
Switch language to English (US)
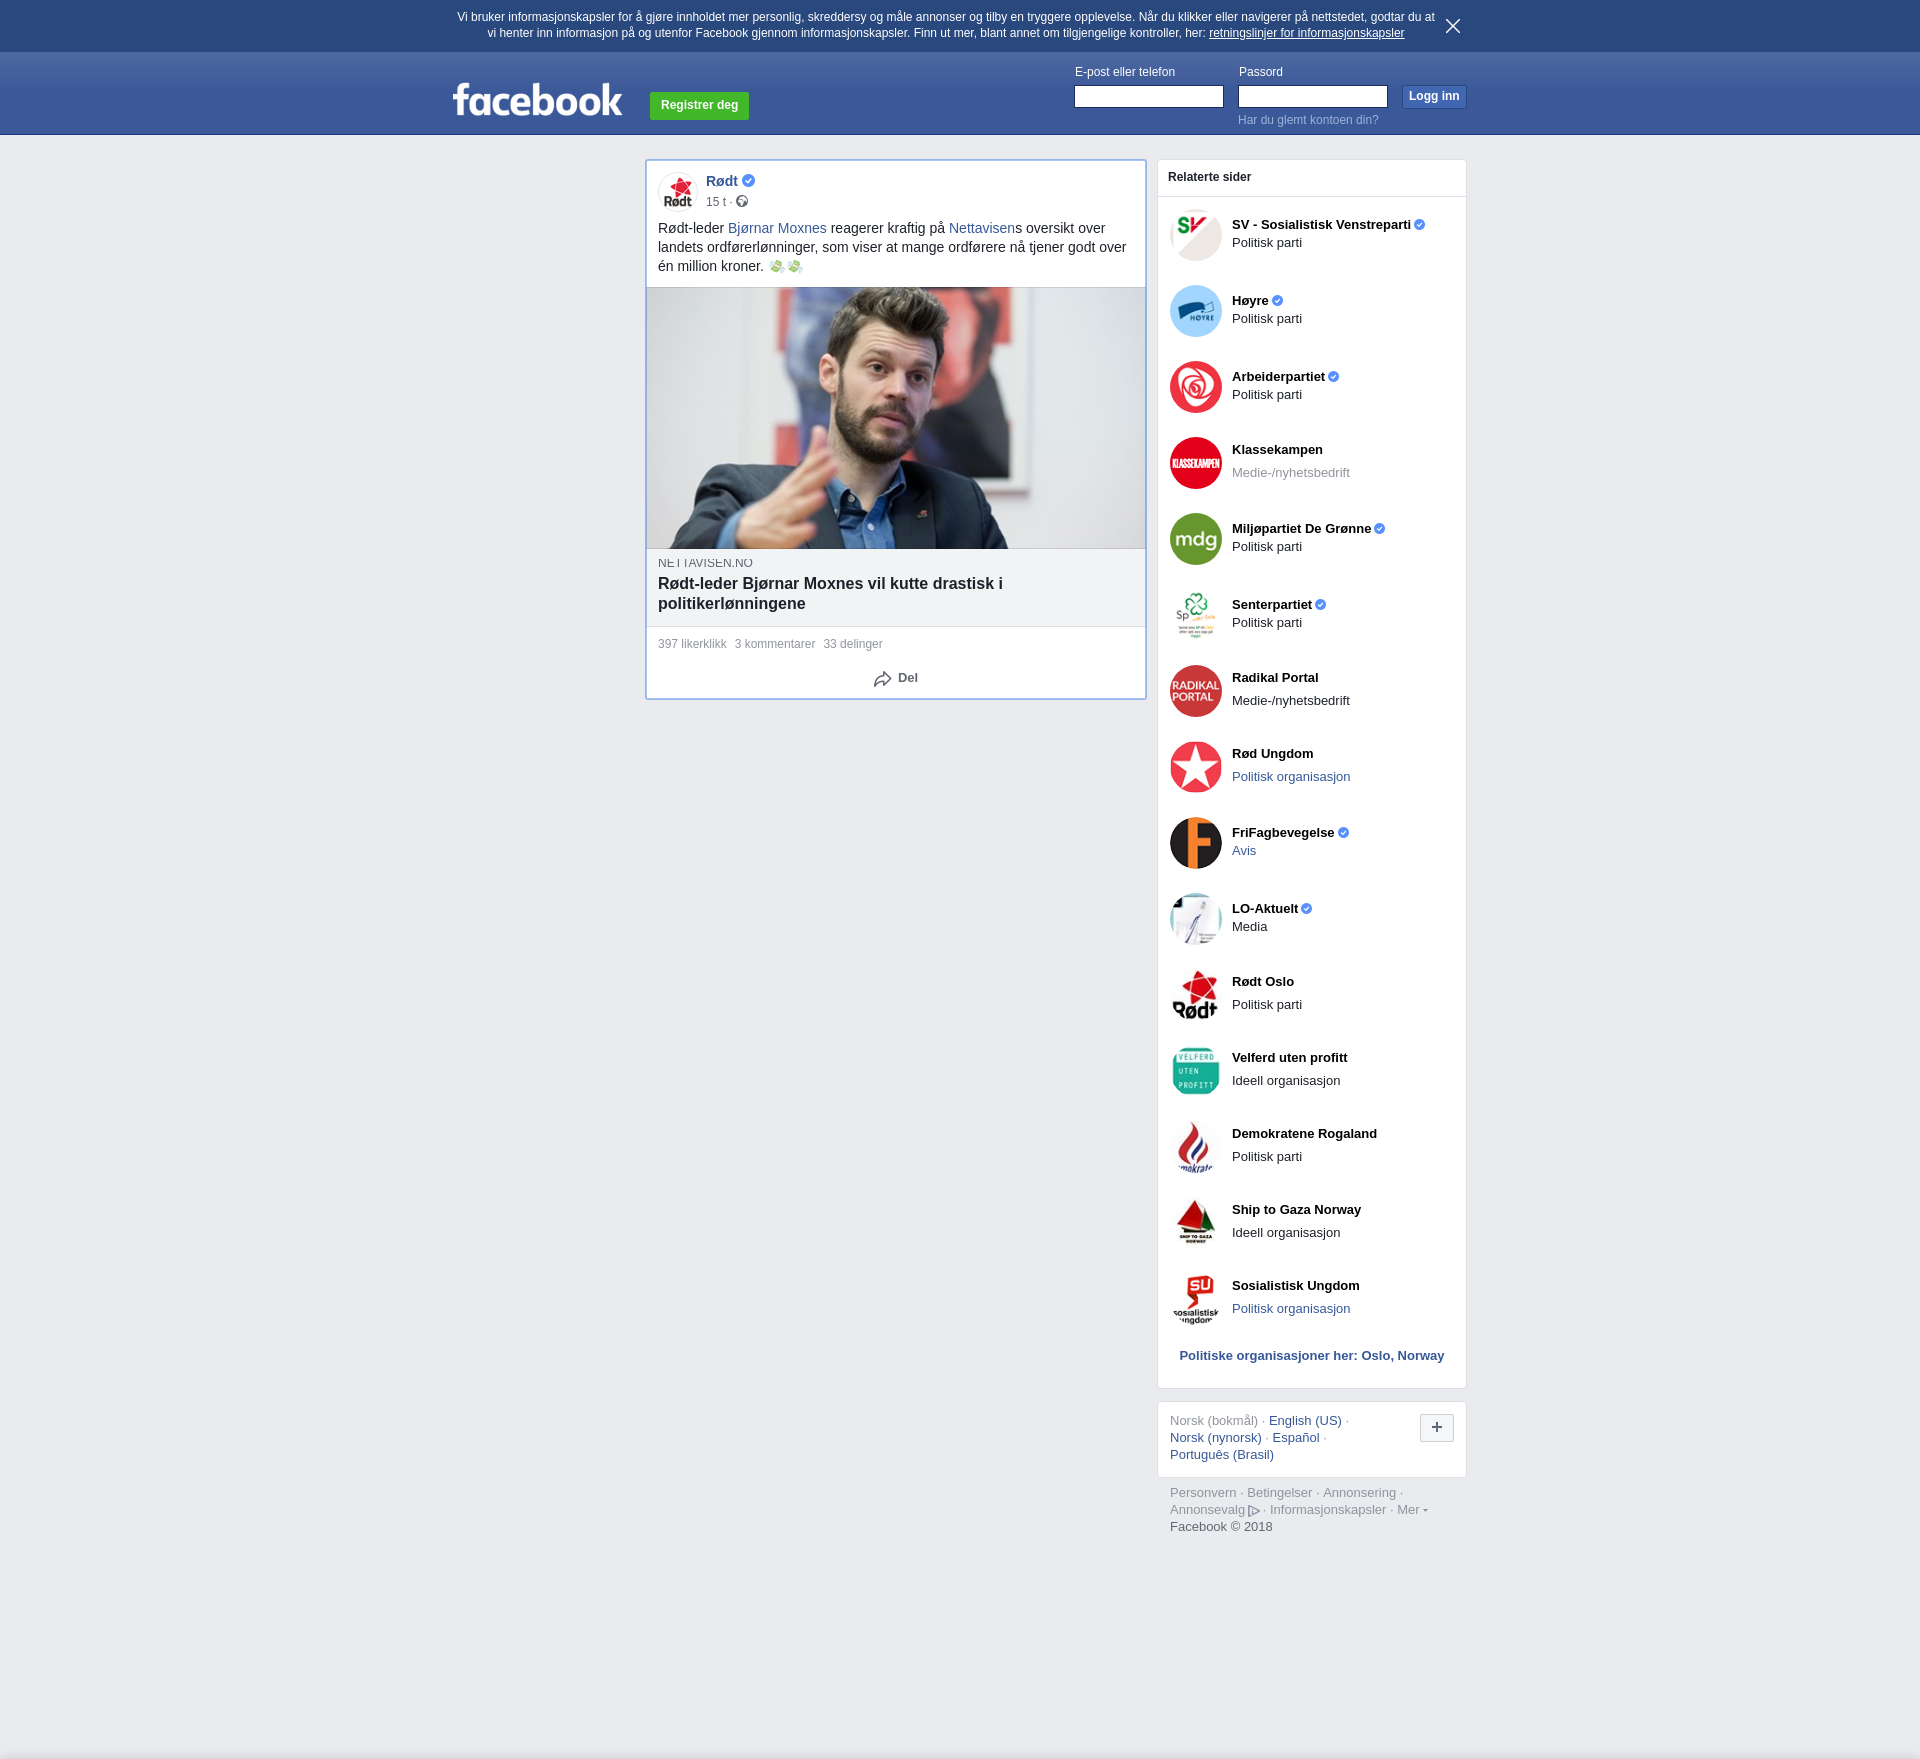tap(1305, 1421)
